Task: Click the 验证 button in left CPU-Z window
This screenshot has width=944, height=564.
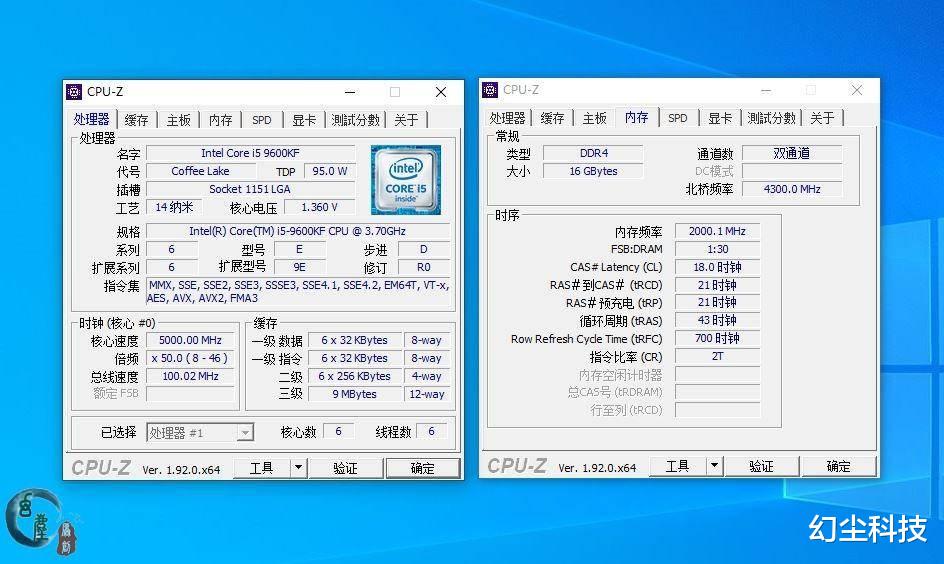Action: (x=346, y=468)
